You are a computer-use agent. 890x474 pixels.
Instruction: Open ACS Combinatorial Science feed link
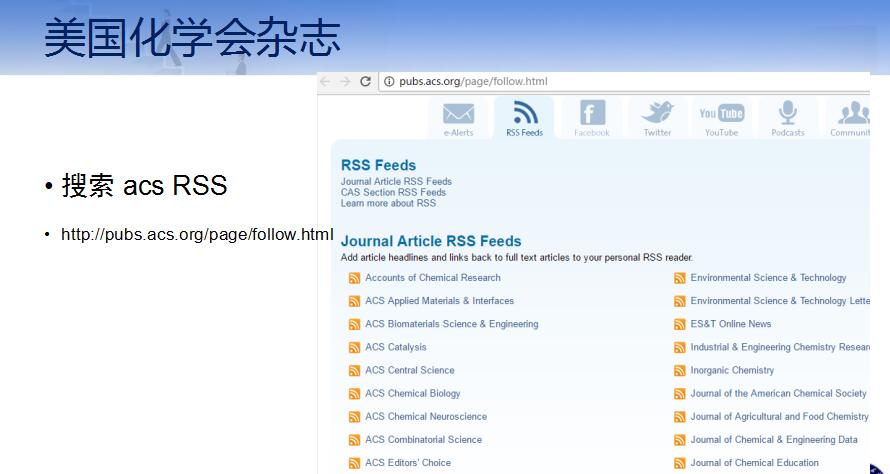pos(423,439)
